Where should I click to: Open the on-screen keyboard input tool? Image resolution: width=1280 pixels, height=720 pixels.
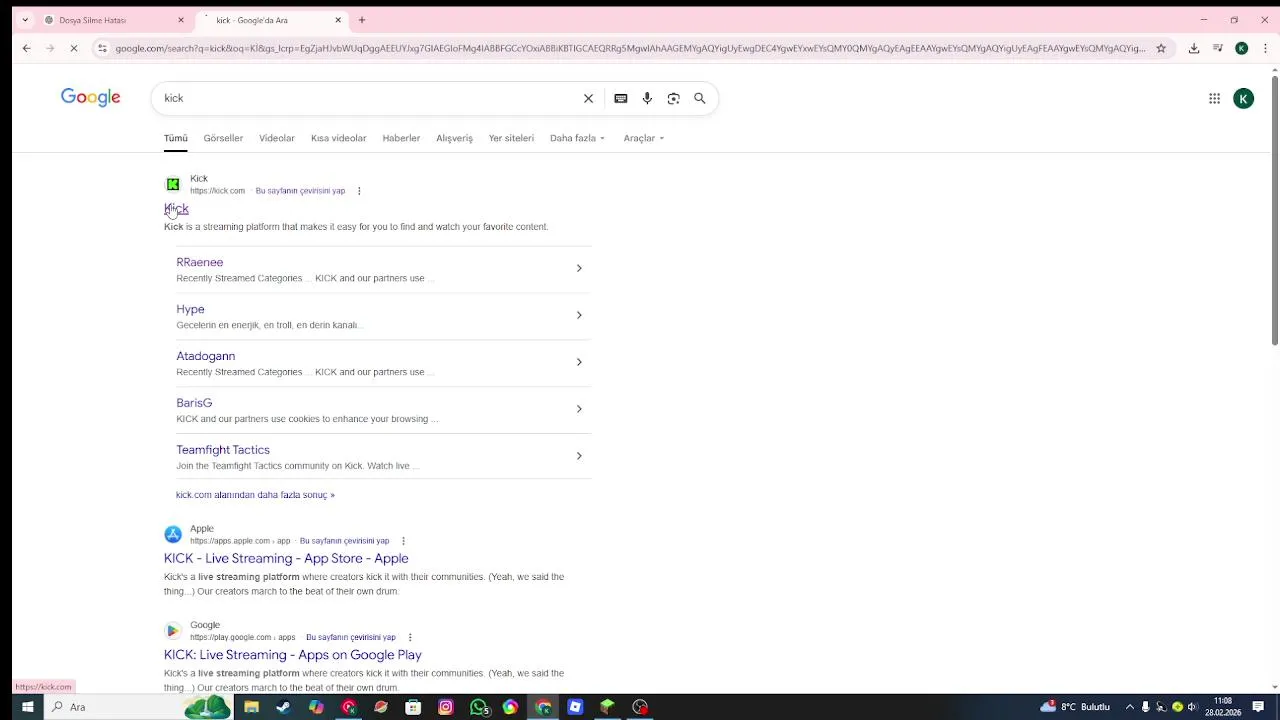pos(621,98)
